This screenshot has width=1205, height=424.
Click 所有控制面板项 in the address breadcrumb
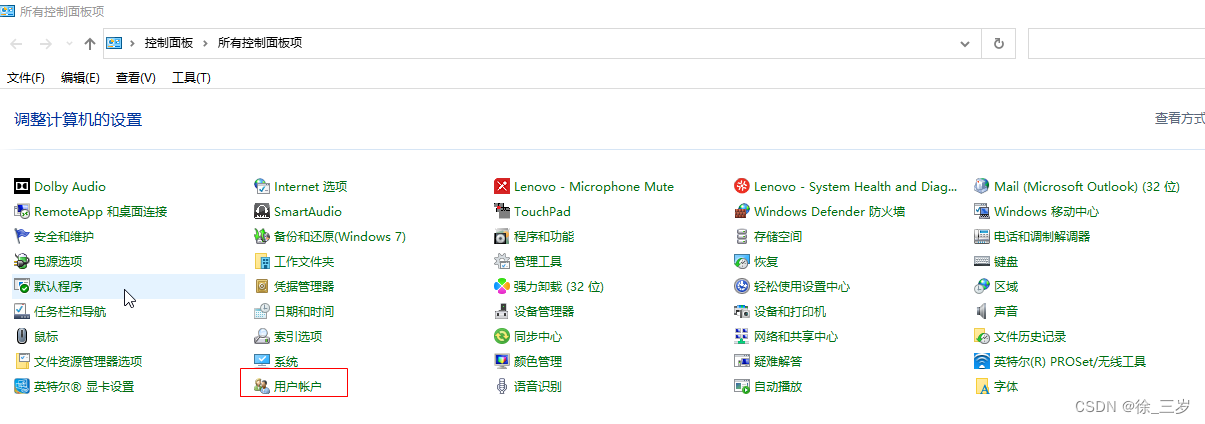[260, 43]
